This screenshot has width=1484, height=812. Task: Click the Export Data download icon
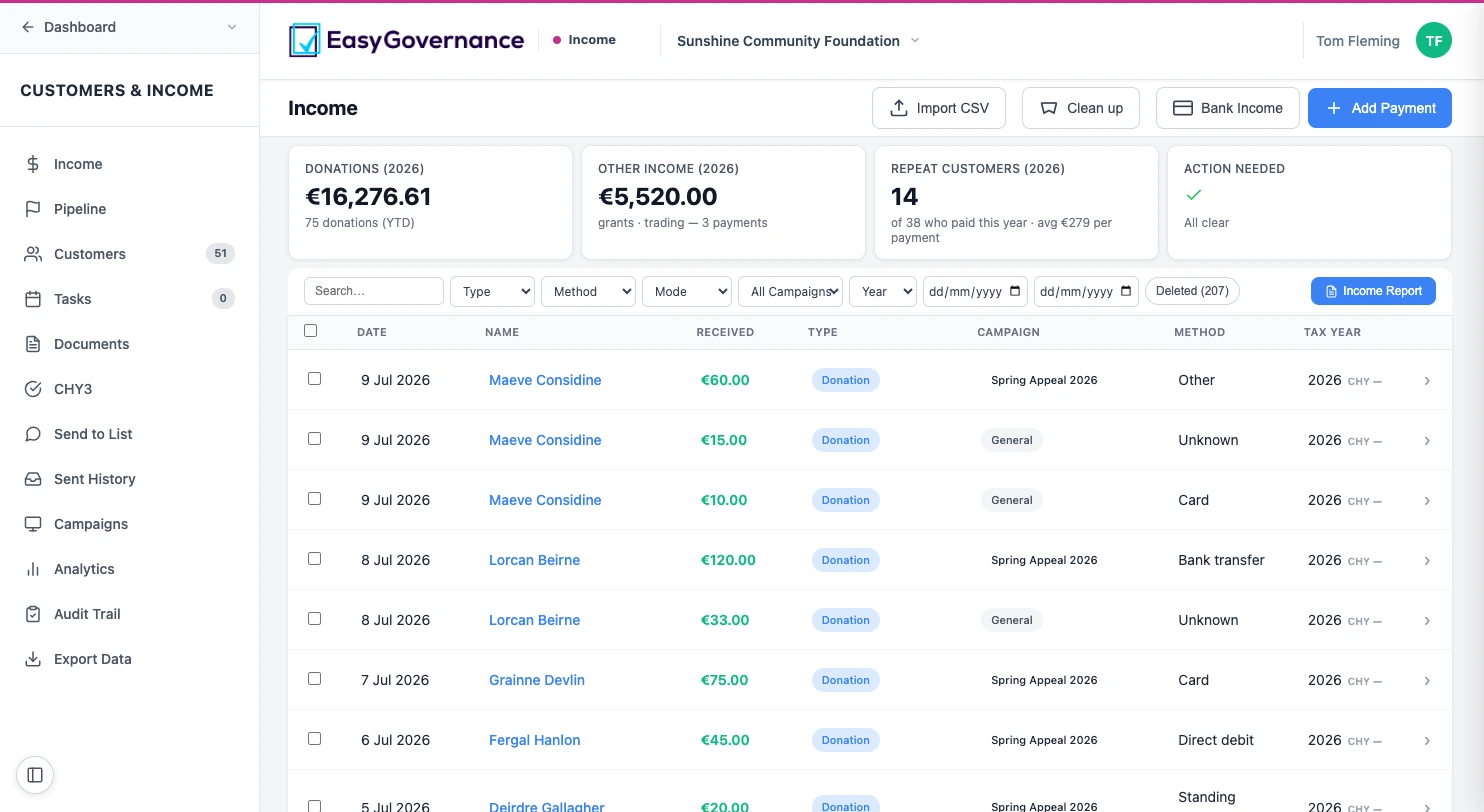pos(33,659)
